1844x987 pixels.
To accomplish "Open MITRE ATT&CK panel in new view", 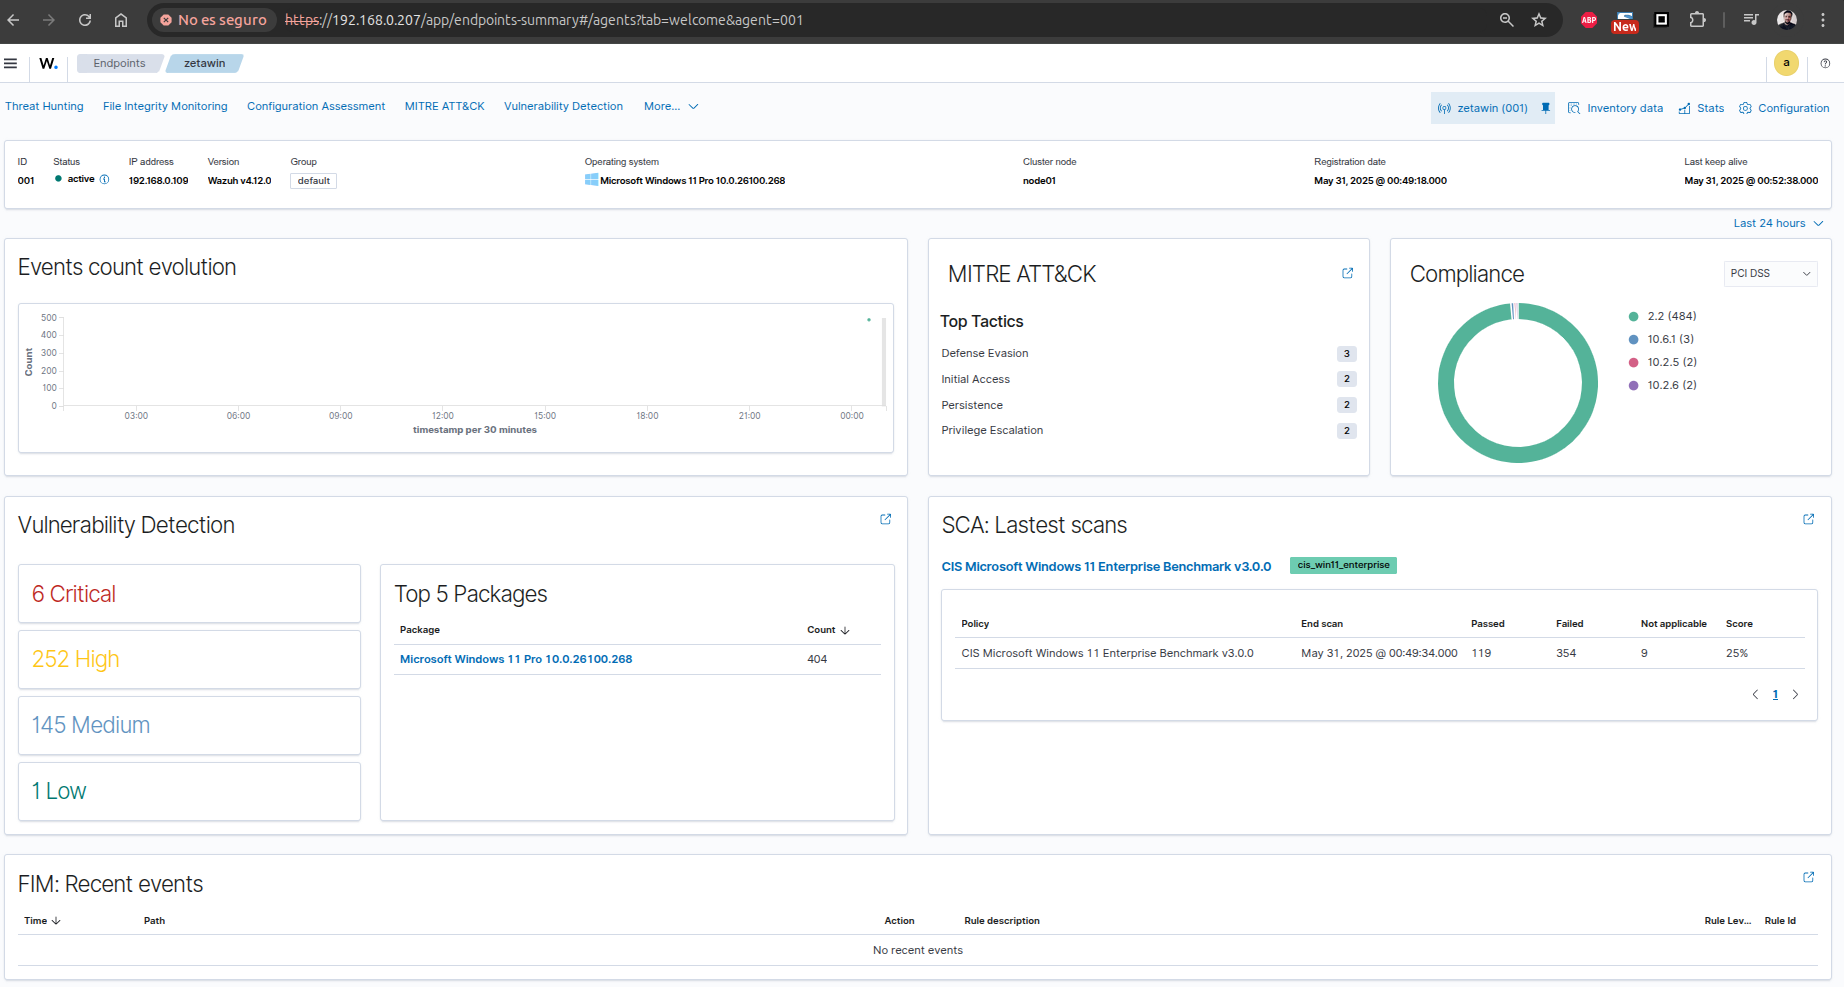I will point(1347,273).
